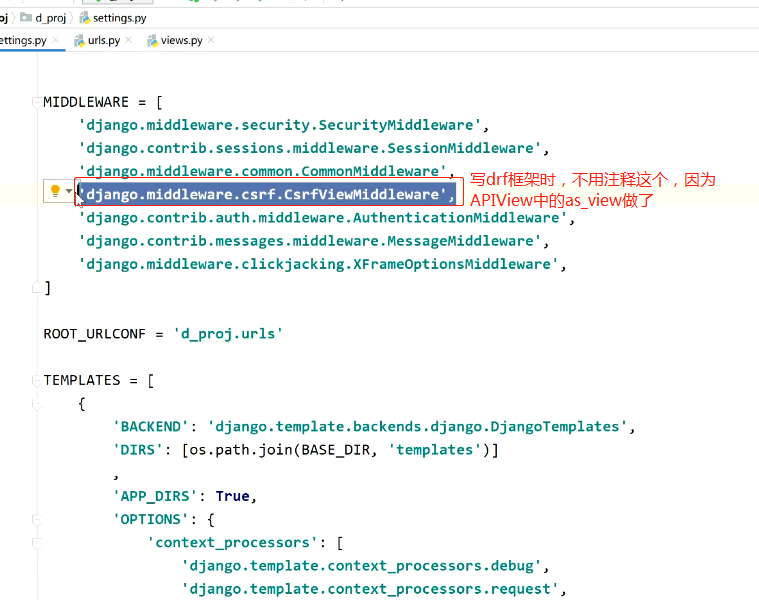The height and width of the screenshot is (604, 759).
Task: Click the SessionMiddleware string line
Action: point(314,149)
